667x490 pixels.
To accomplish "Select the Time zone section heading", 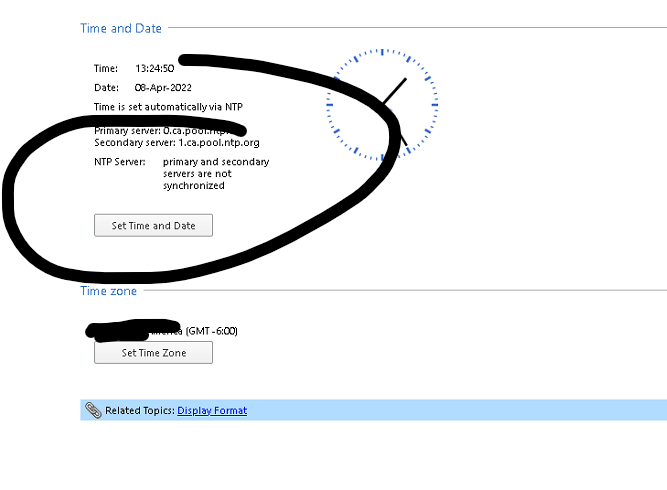I will pos(108,291).
